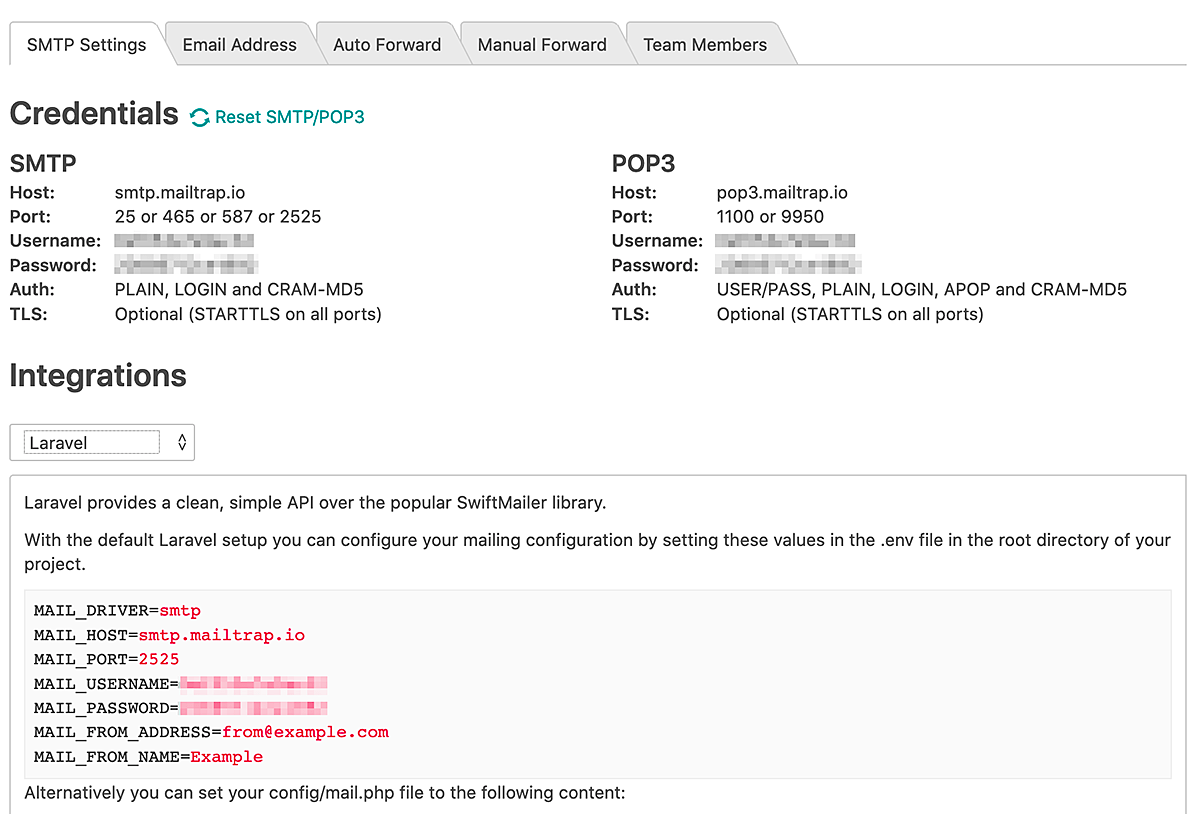Viewport: 1200px width, 814px height.
Task: Click the MAIL_FROM_NAME=Example code line
Action: point(148,757)
